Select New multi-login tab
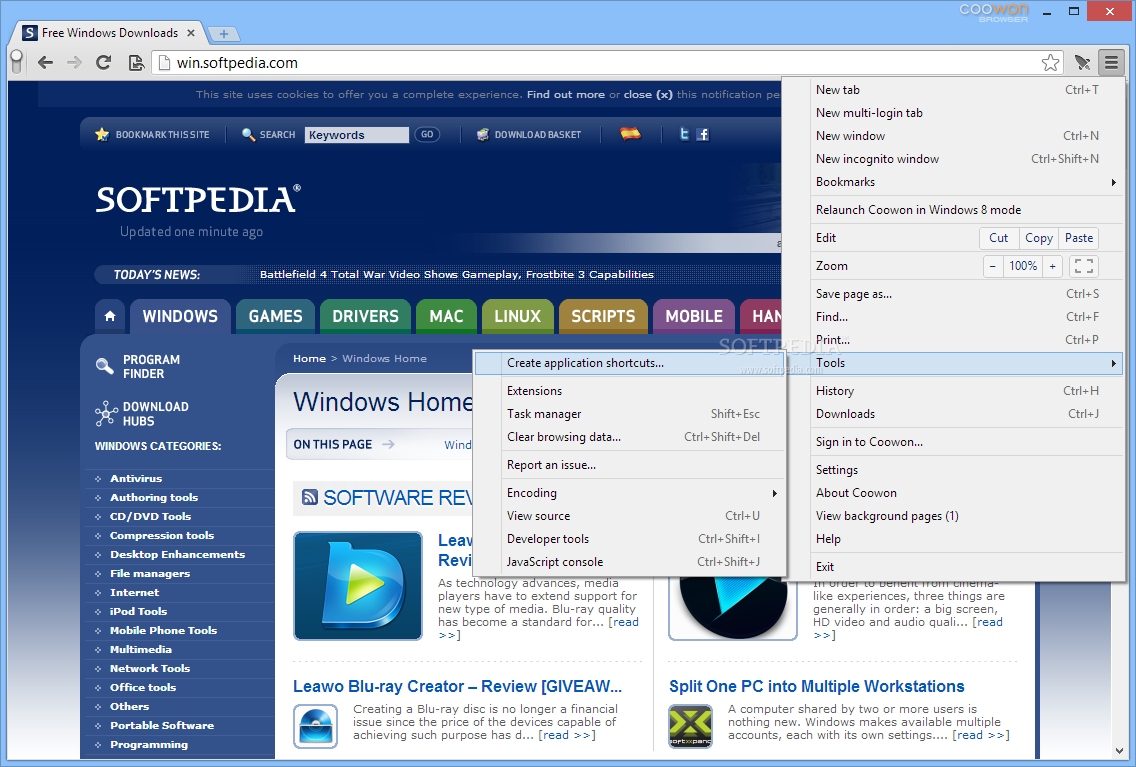This screenshot has height=767, width=1136. click(966, 113)
